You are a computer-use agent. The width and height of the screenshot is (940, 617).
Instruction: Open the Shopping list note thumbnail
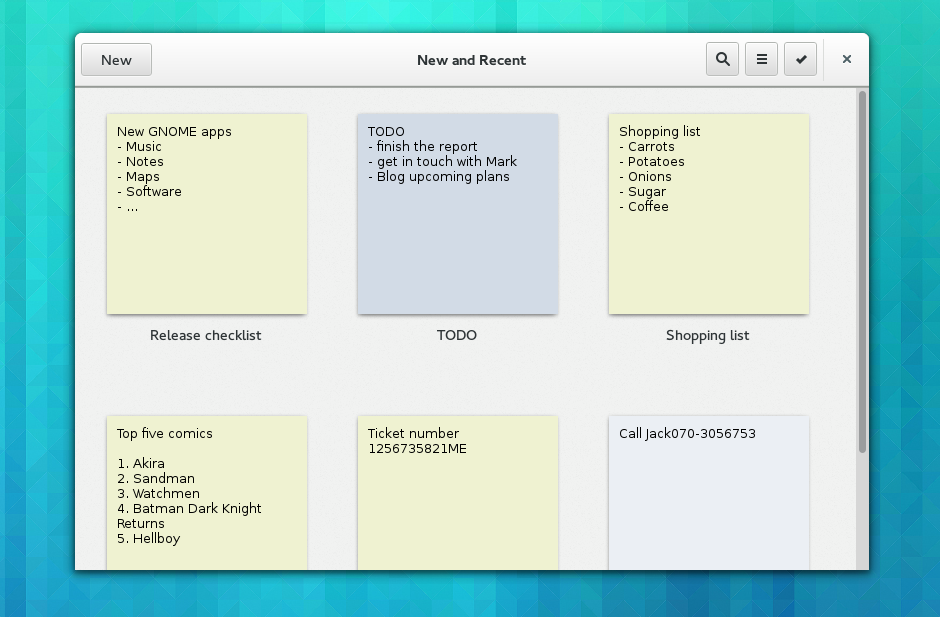709,214
